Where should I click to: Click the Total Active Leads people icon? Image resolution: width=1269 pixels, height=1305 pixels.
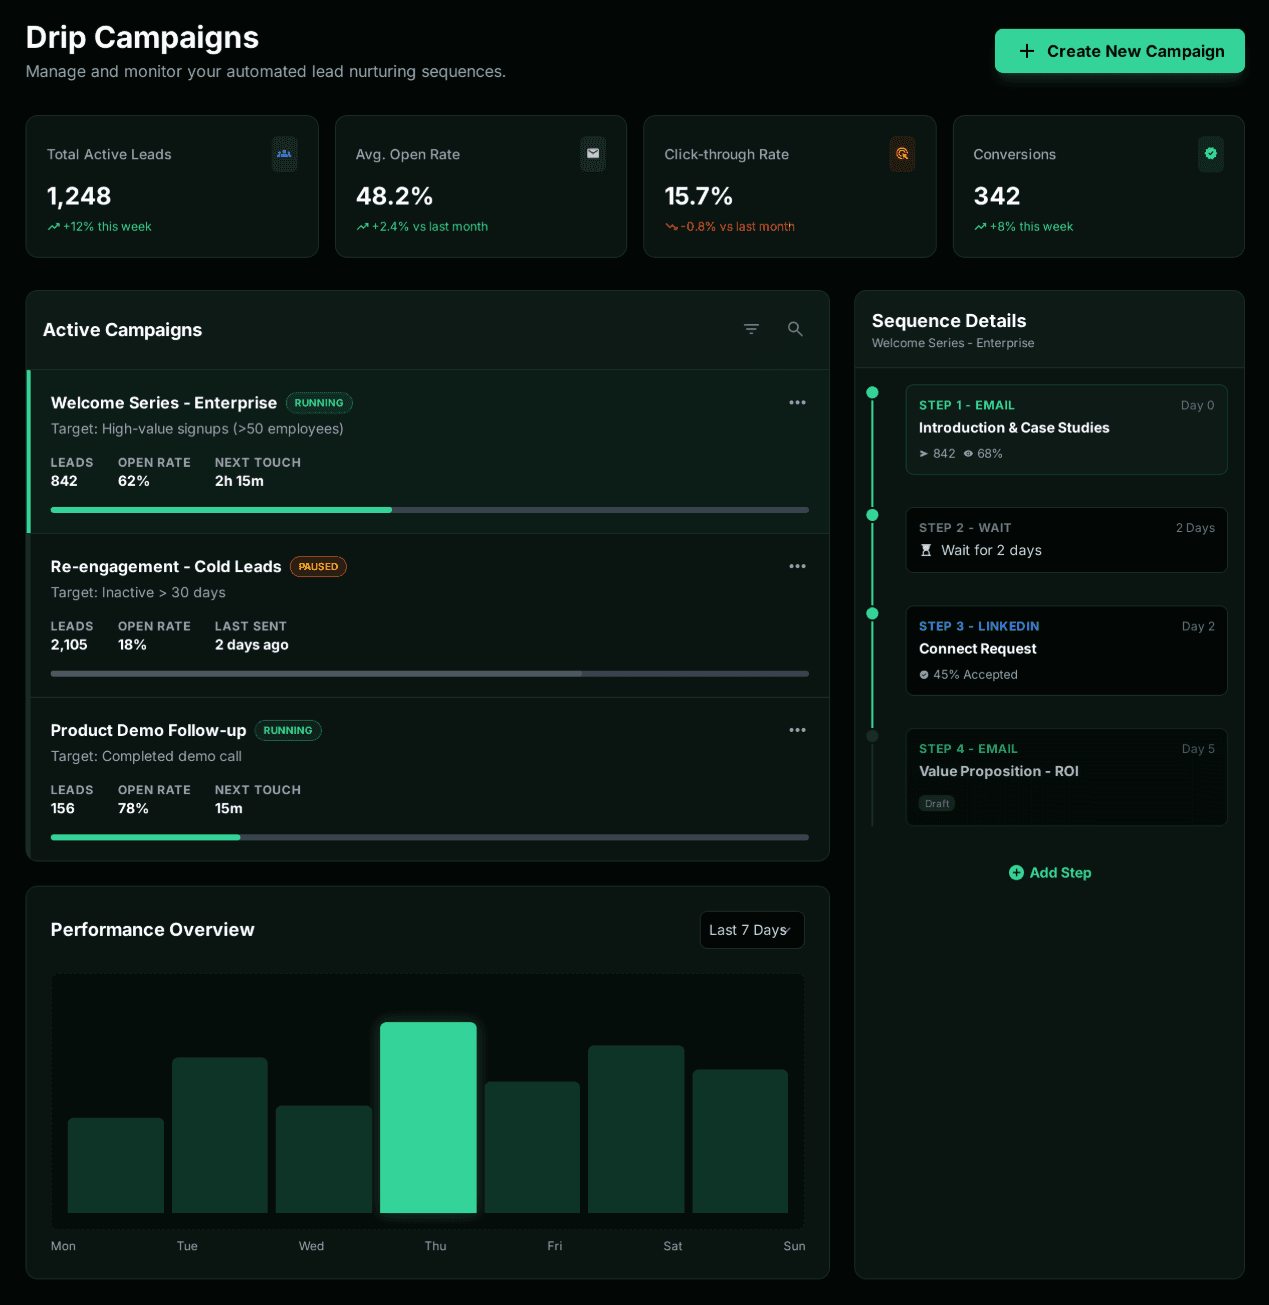click(284, 154)
